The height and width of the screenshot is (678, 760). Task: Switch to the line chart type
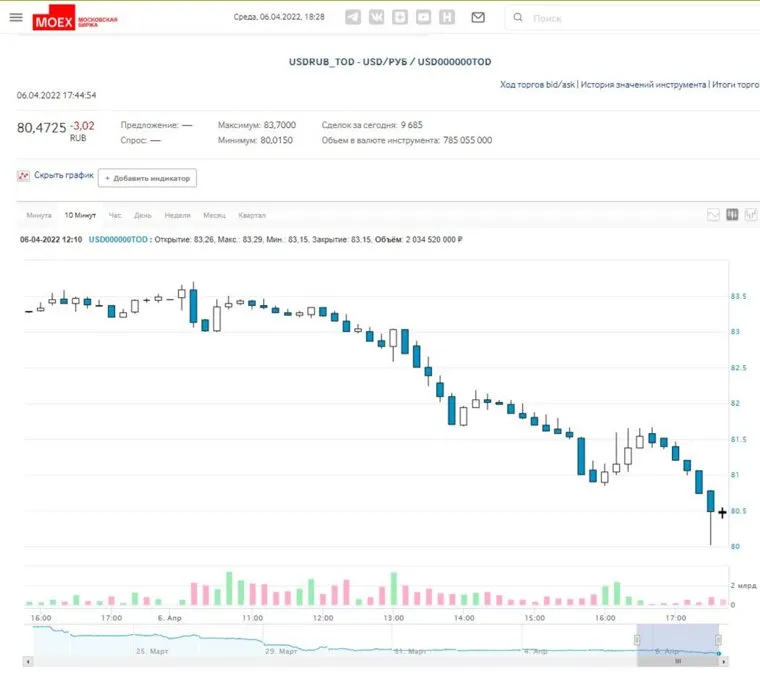(713, 214)
